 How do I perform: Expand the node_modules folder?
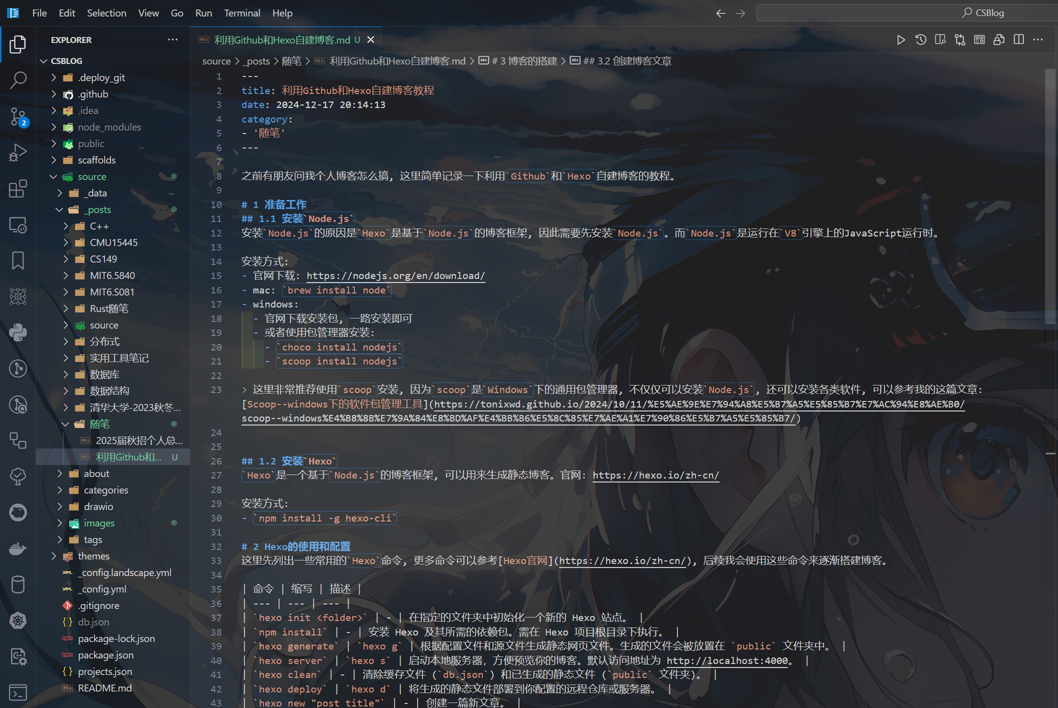pyautogui.click(x=53, y=127)
